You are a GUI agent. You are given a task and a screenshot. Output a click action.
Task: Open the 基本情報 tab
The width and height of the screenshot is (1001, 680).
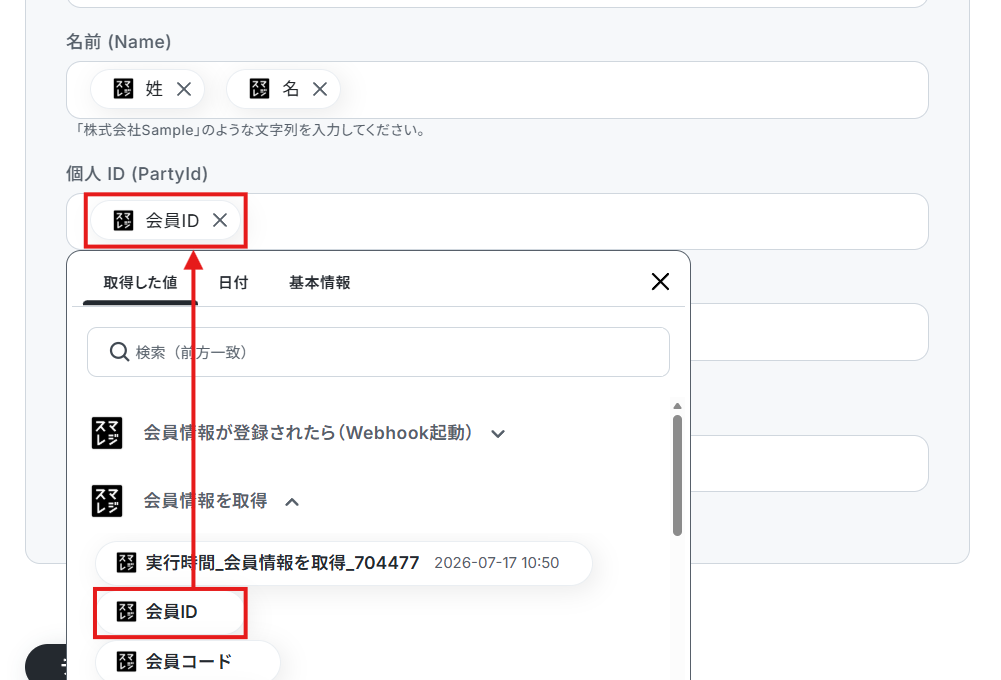tap(319, 283)
